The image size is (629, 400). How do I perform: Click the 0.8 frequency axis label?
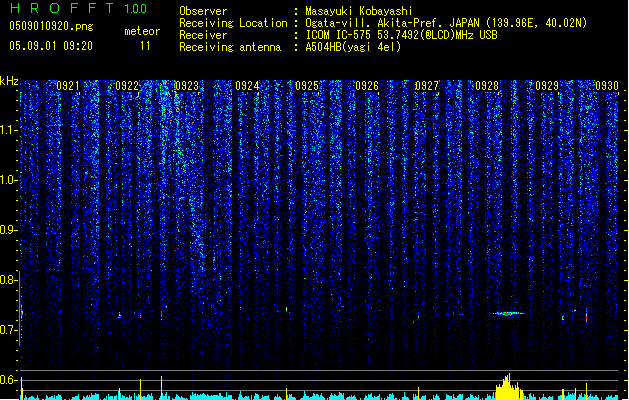[x=8, y=280]
